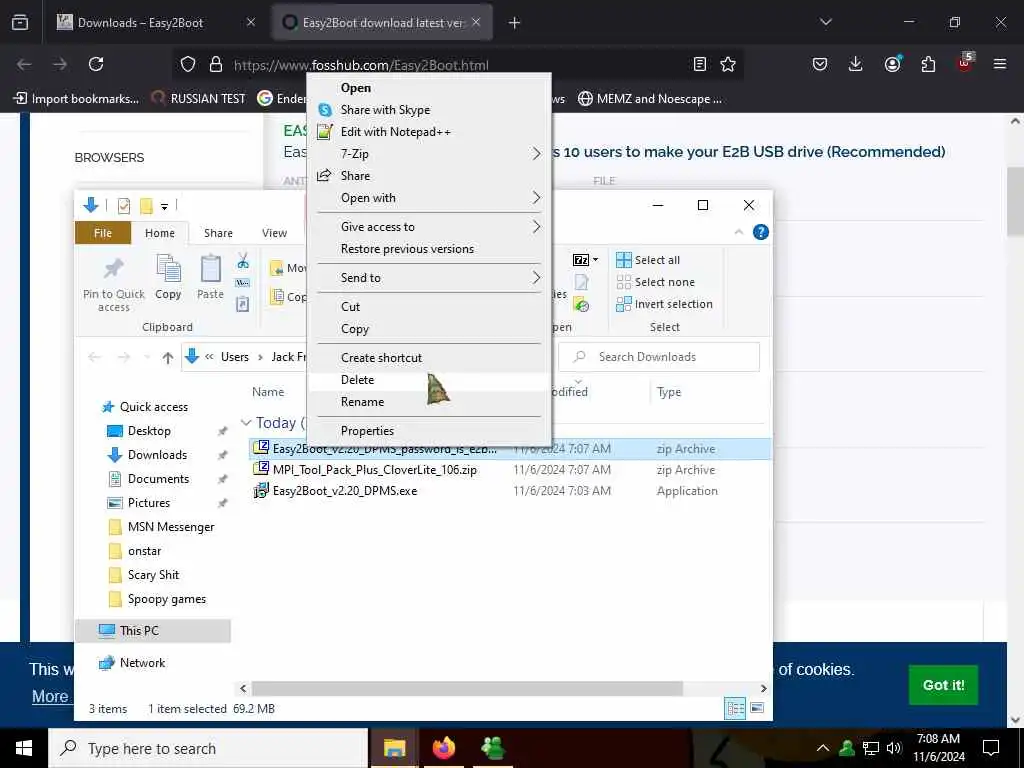Switch to details view icon
This screenshot has height=768, width=1024.
tap(735, 708)
